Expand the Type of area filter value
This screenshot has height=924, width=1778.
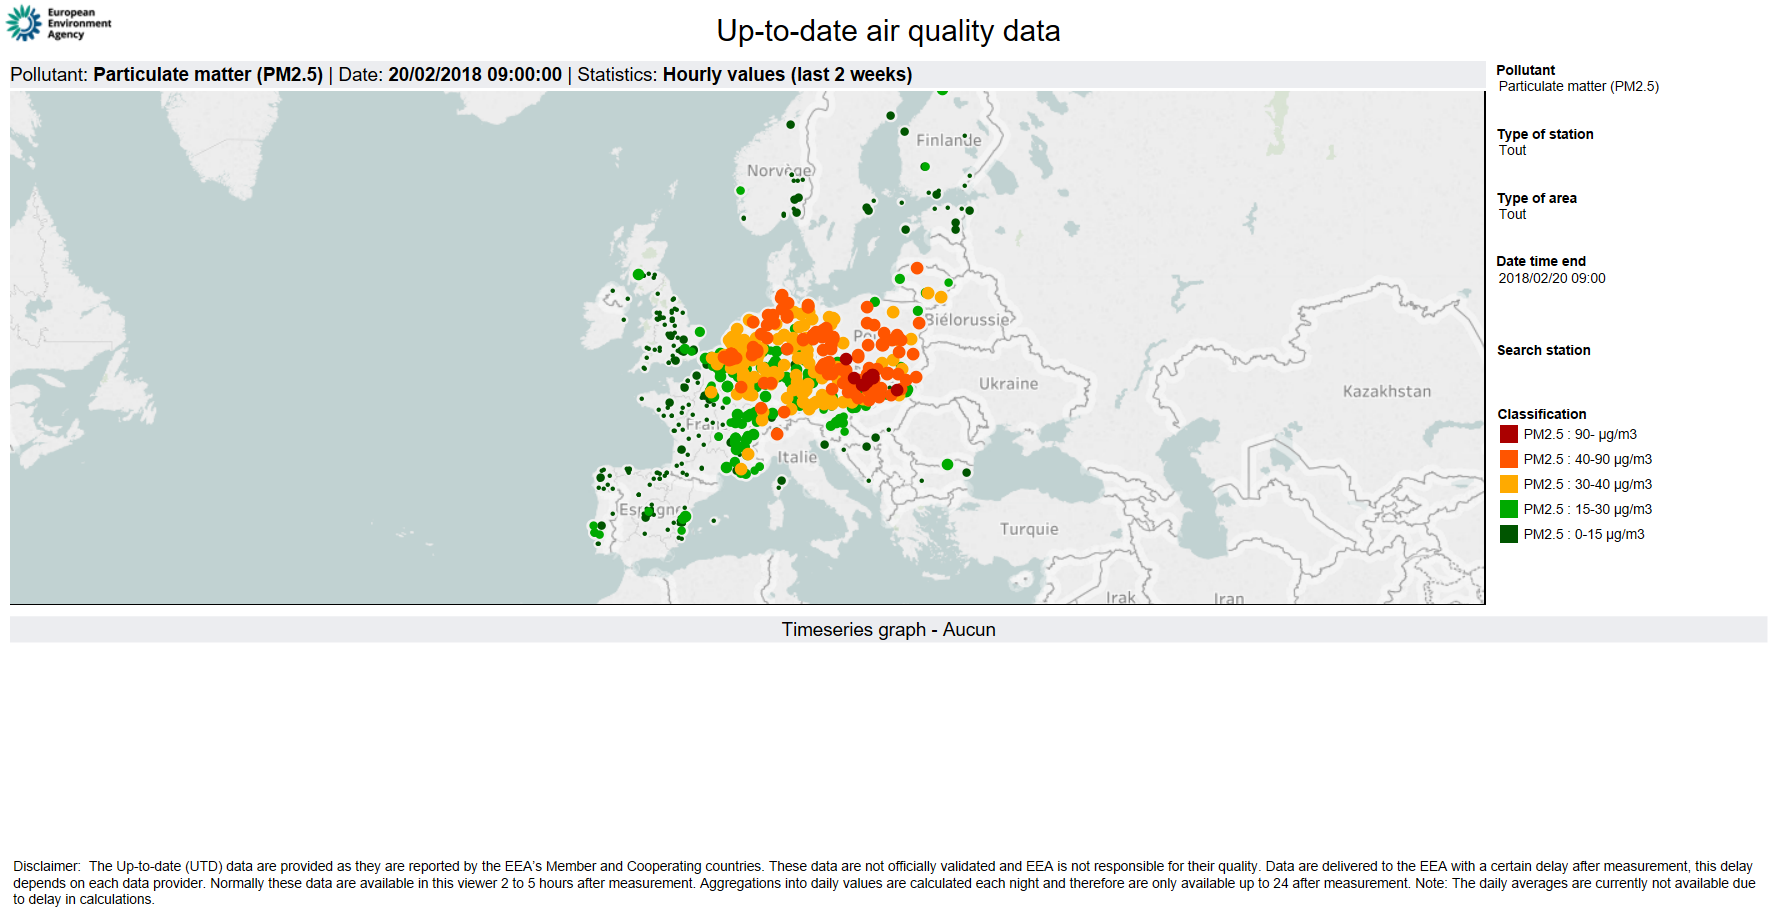(x=1512, y=215)
